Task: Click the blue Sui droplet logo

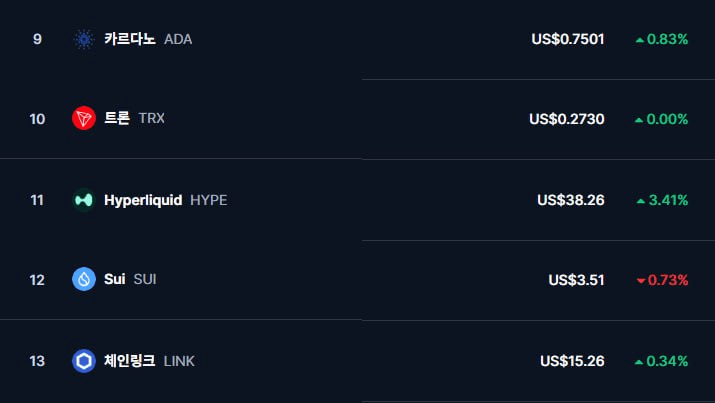Action: click(x=84, y=279)
